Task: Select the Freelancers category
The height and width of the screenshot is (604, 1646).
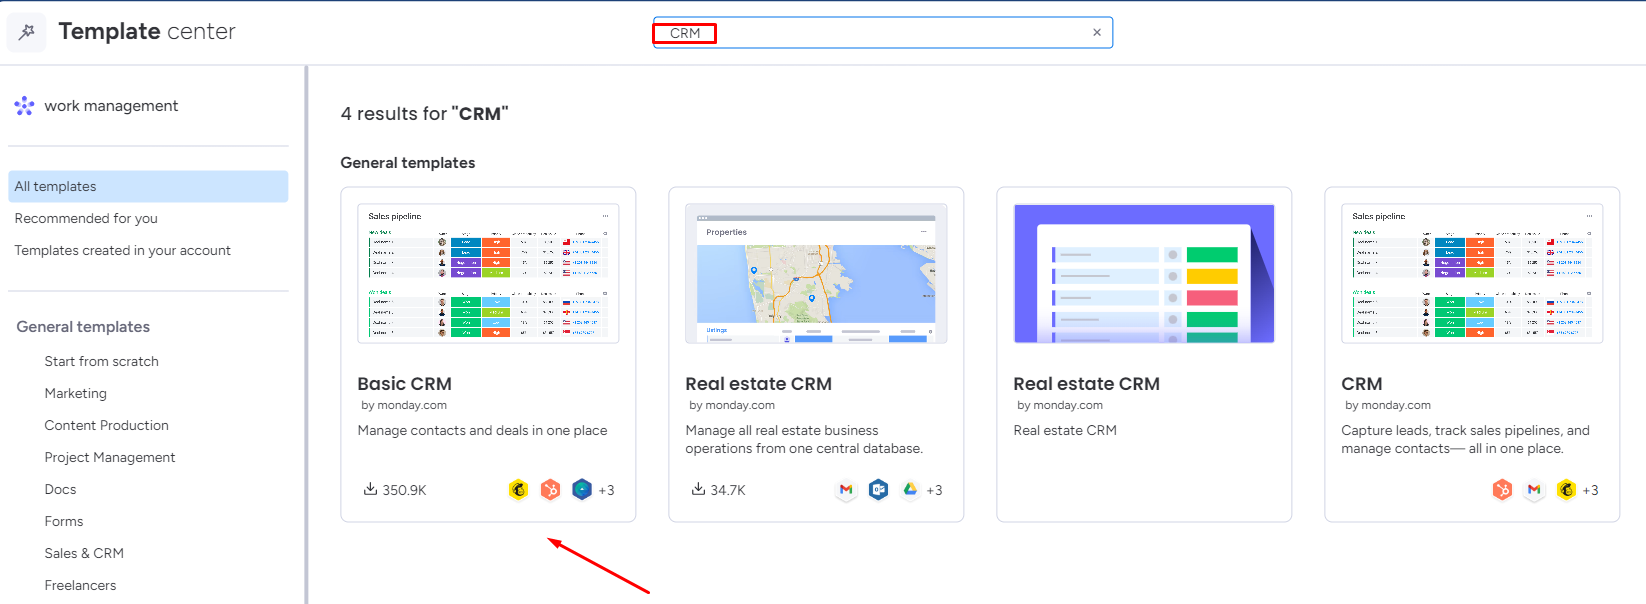Action: click(x=80, y=585)
